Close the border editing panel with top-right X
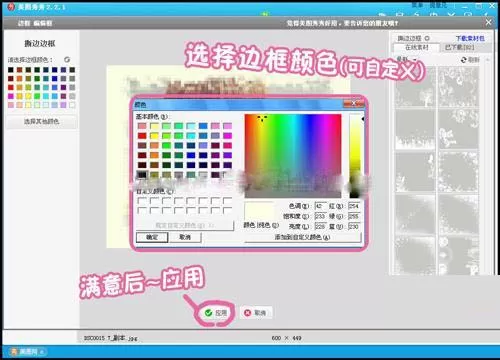Screen dimensions: 500x360 488,22
